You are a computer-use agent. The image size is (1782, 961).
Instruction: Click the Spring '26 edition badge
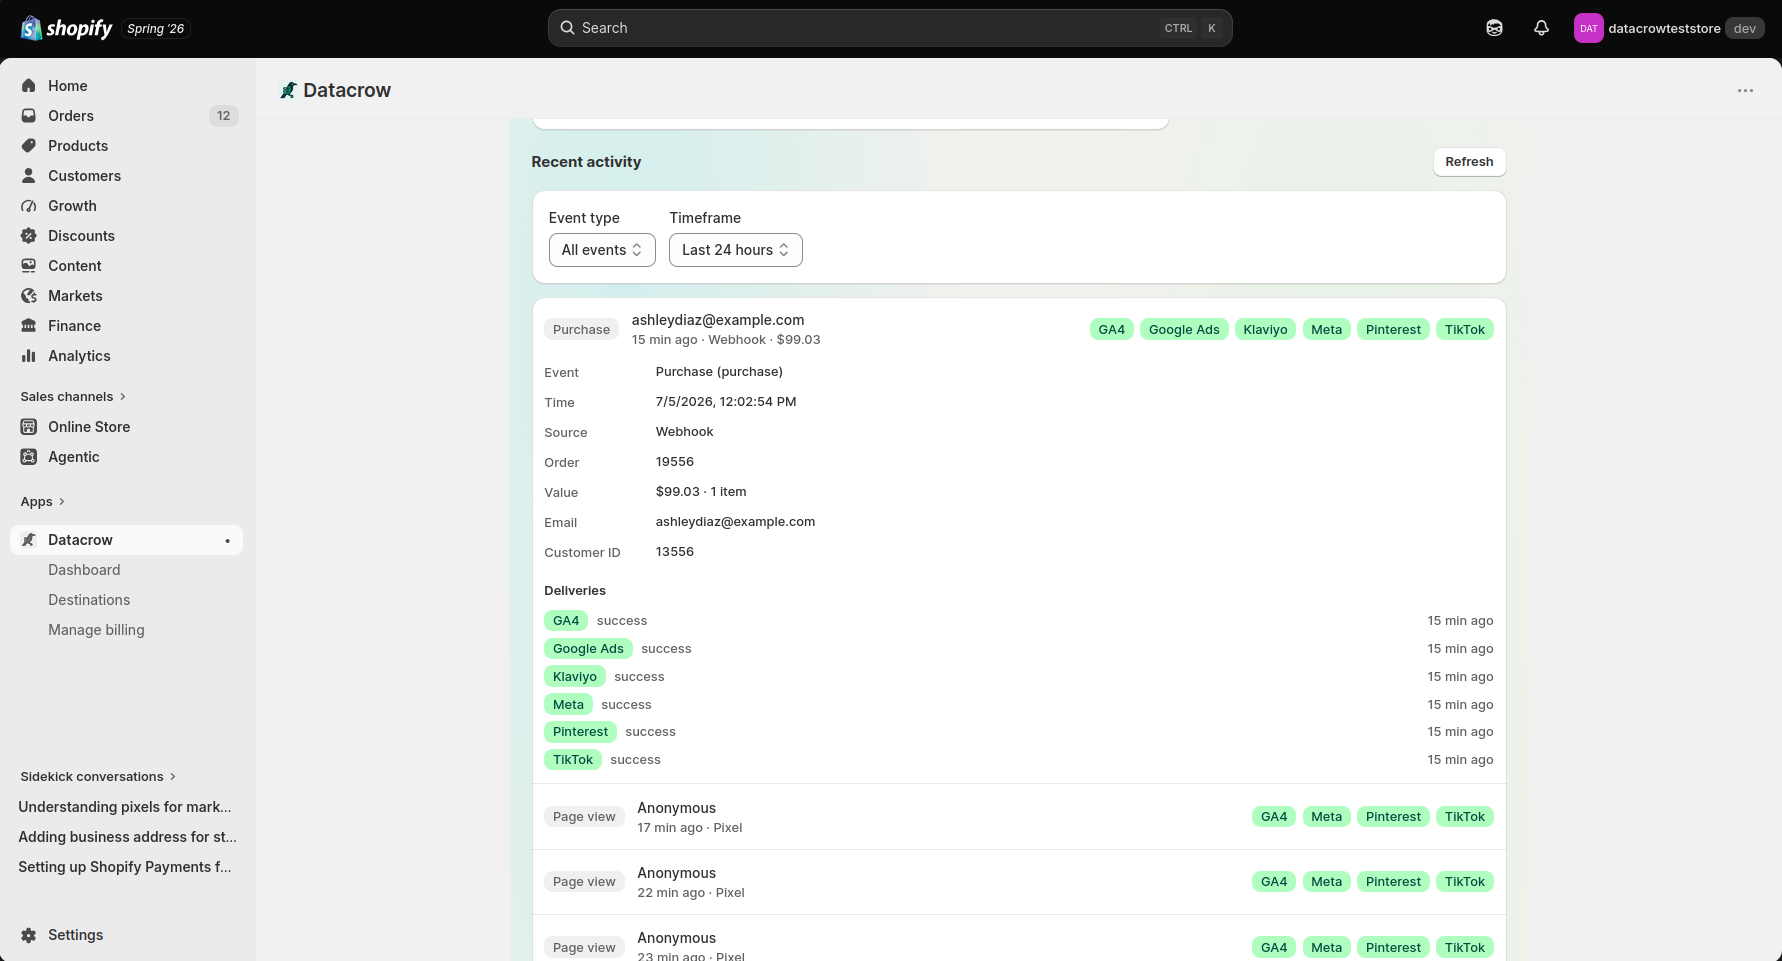pyautogui.click(x=156, y=29)
